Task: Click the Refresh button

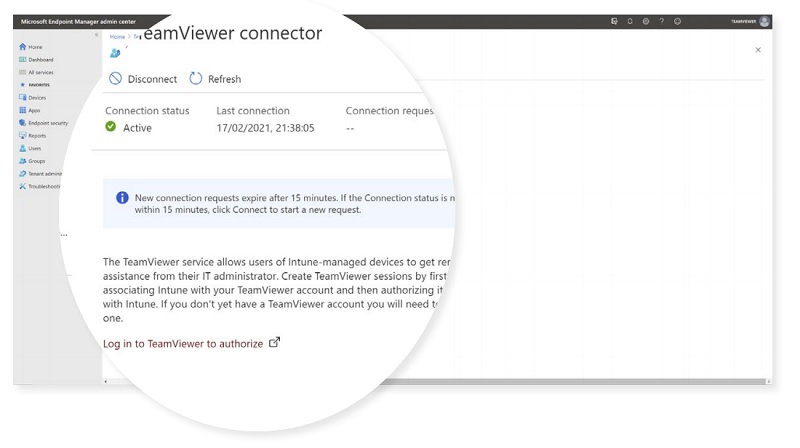Action: click(215, 79)
